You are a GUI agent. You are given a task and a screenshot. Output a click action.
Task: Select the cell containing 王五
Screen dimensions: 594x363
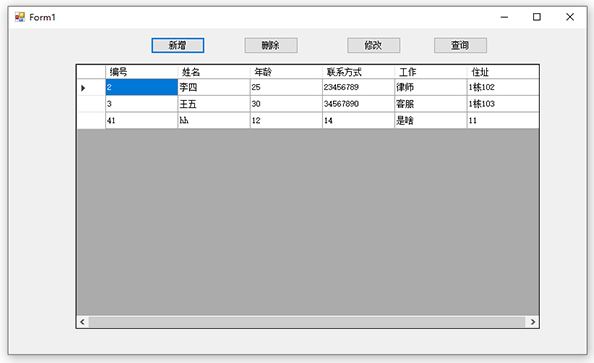(x=214, y=104)
